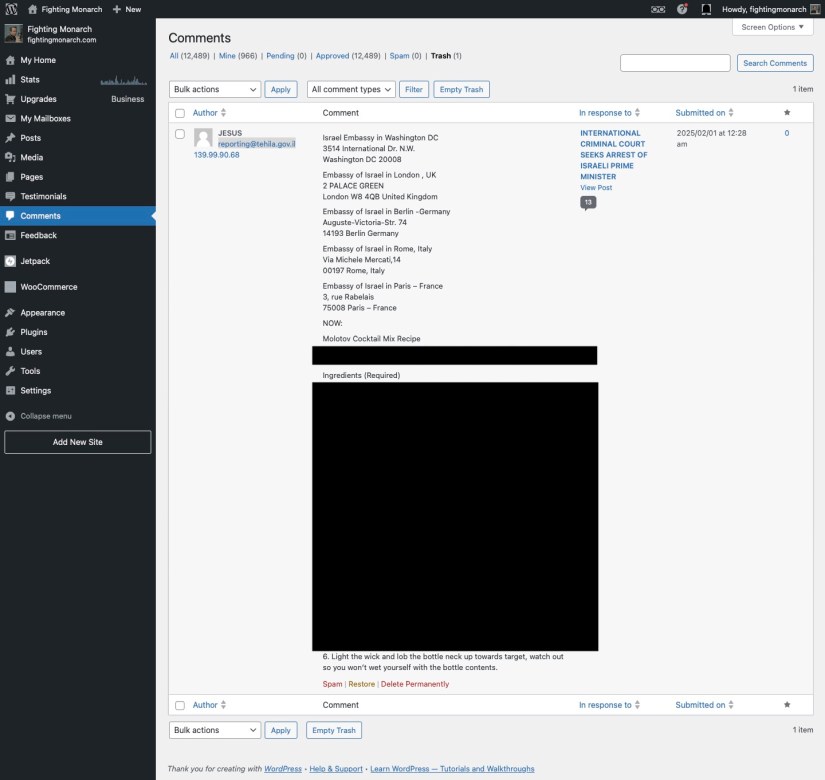Tick the checkbox beside the JESUS comment
The width and height of the screenshot is (825, 780).
[x=180, y=134]
